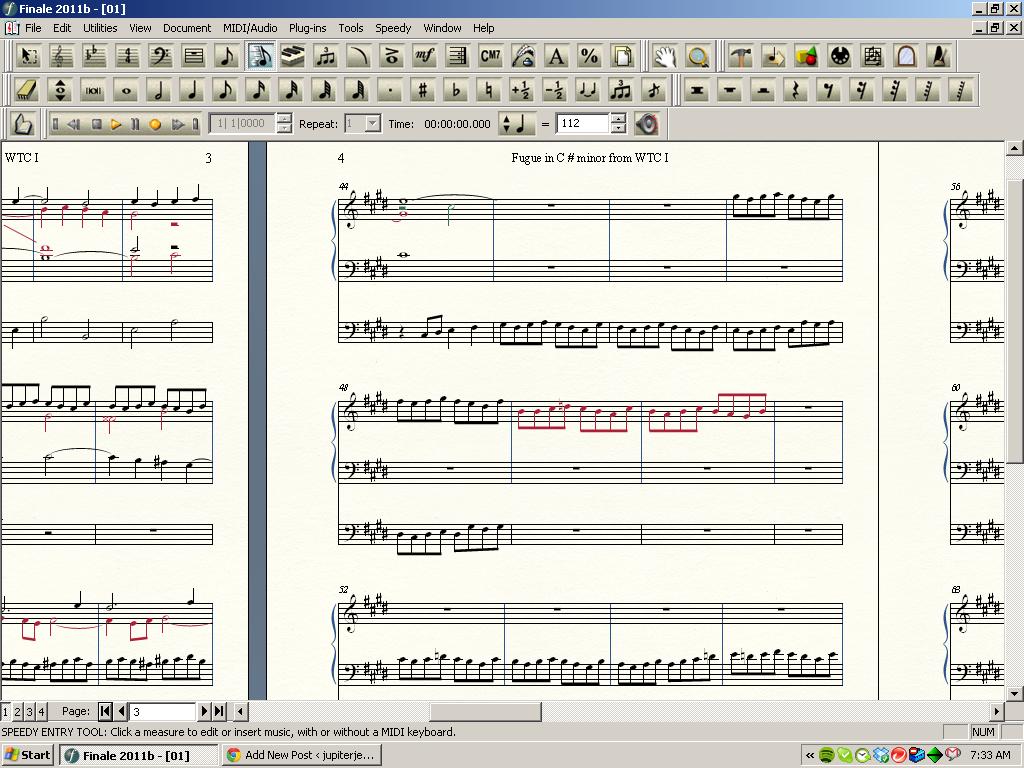Select the Clef tool (bass clef)
This screenshot has width=1024, height=768.
[x=161, y=56]
